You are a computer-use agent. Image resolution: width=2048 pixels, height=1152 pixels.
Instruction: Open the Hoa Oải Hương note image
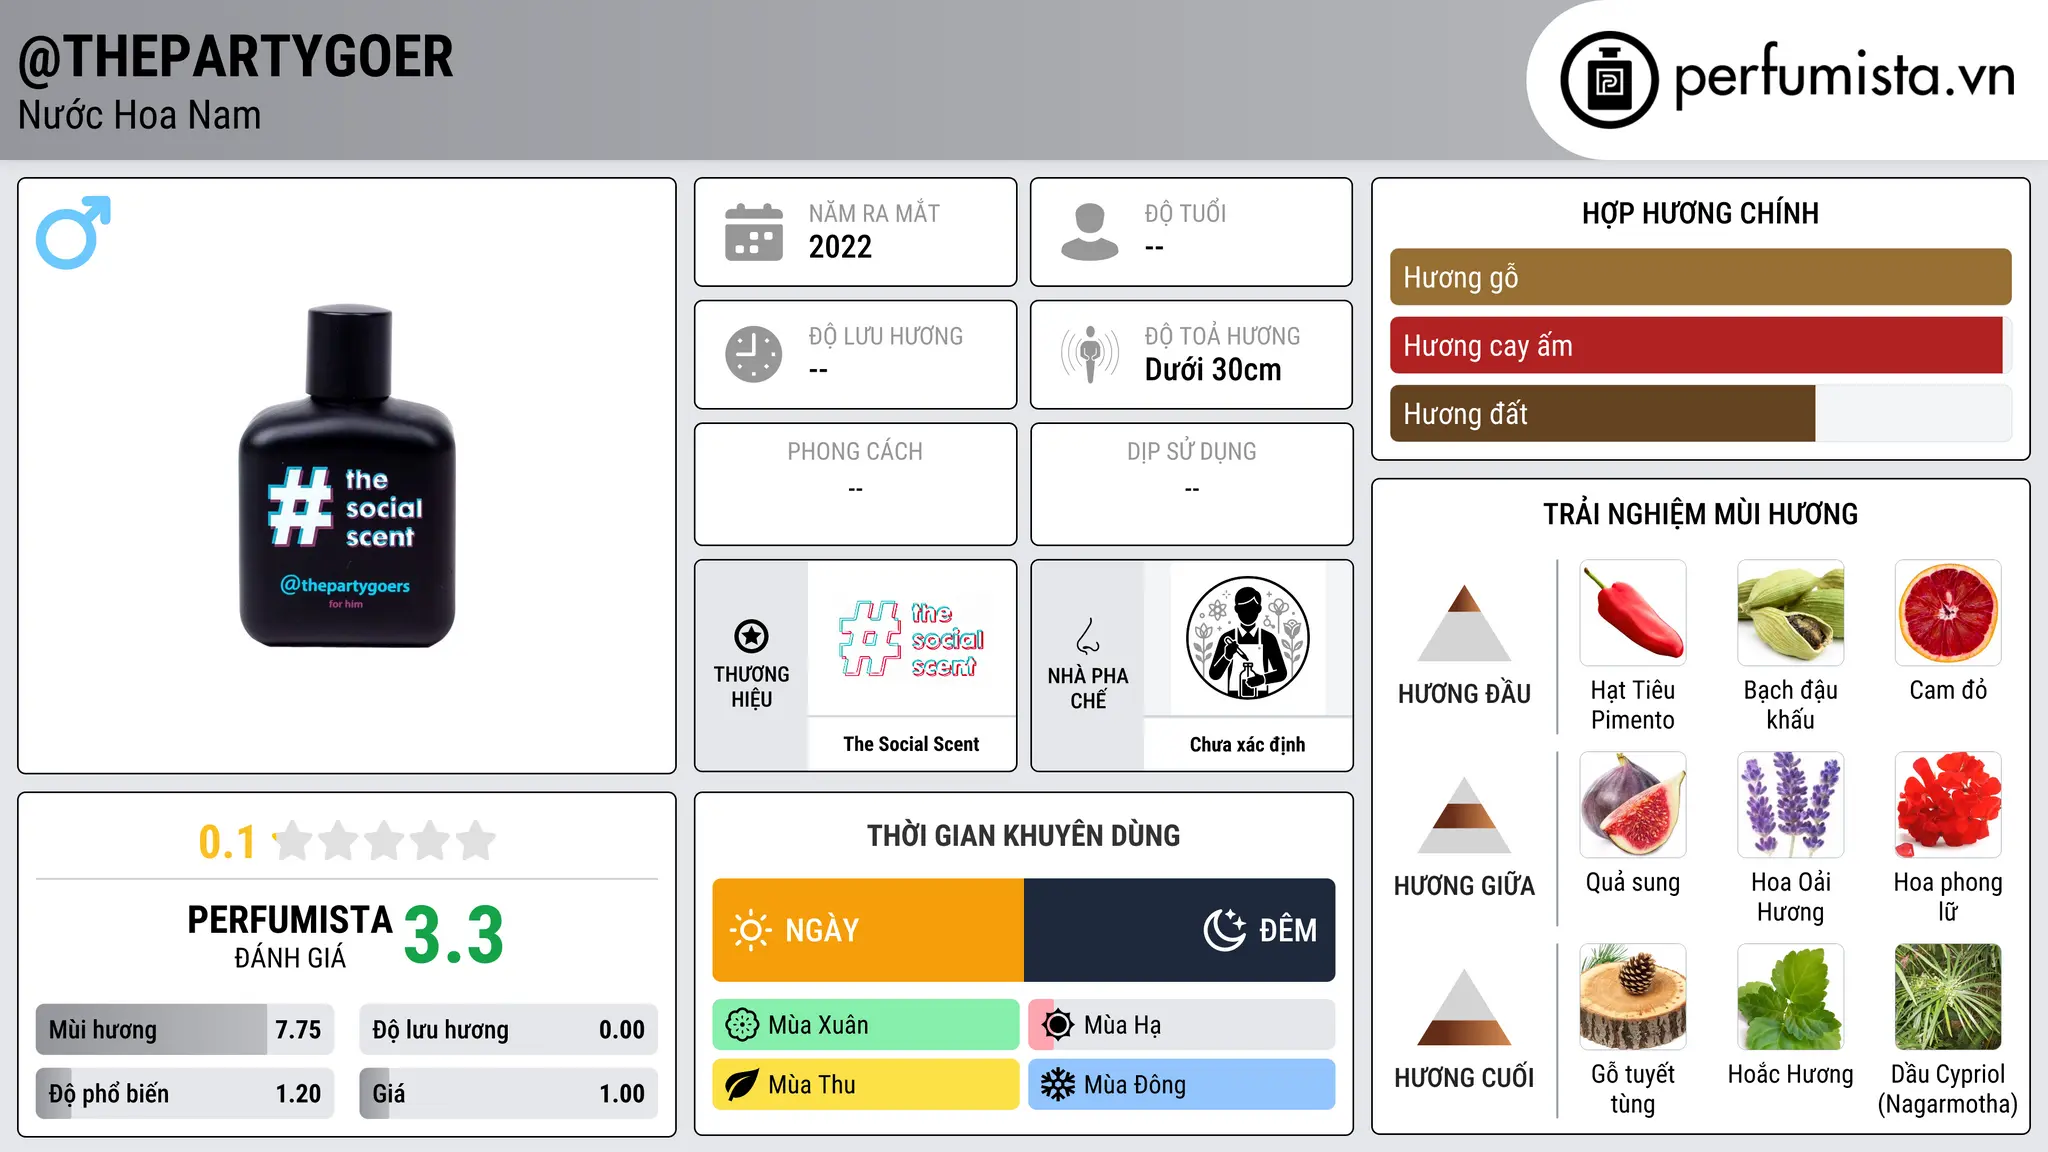pos(1791,805)
